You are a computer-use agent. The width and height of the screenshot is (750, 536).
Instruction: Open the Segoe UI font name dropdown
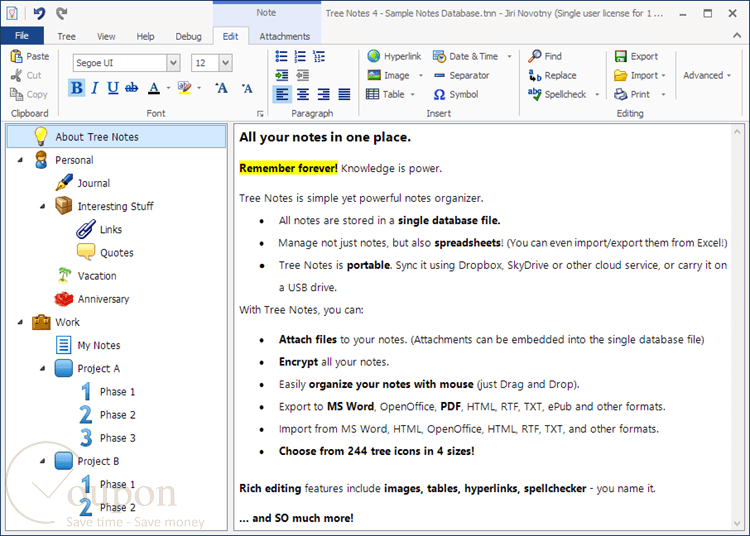tap(173, 63)
